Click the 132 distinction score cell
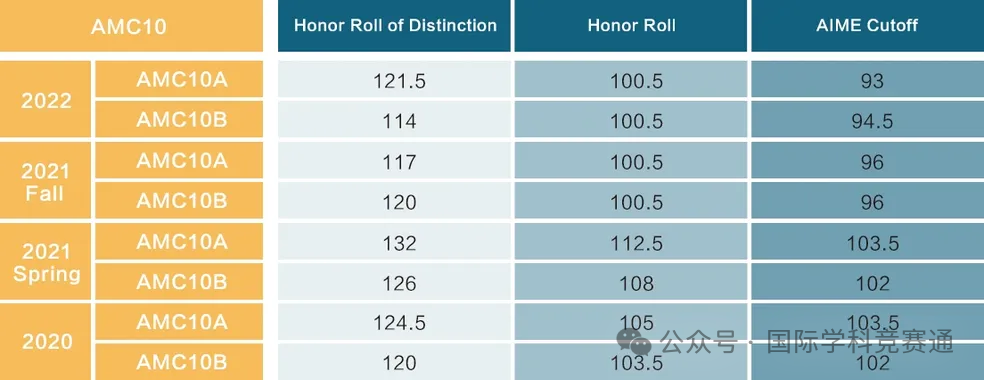The image size is (984, 380). click(395, 241)
